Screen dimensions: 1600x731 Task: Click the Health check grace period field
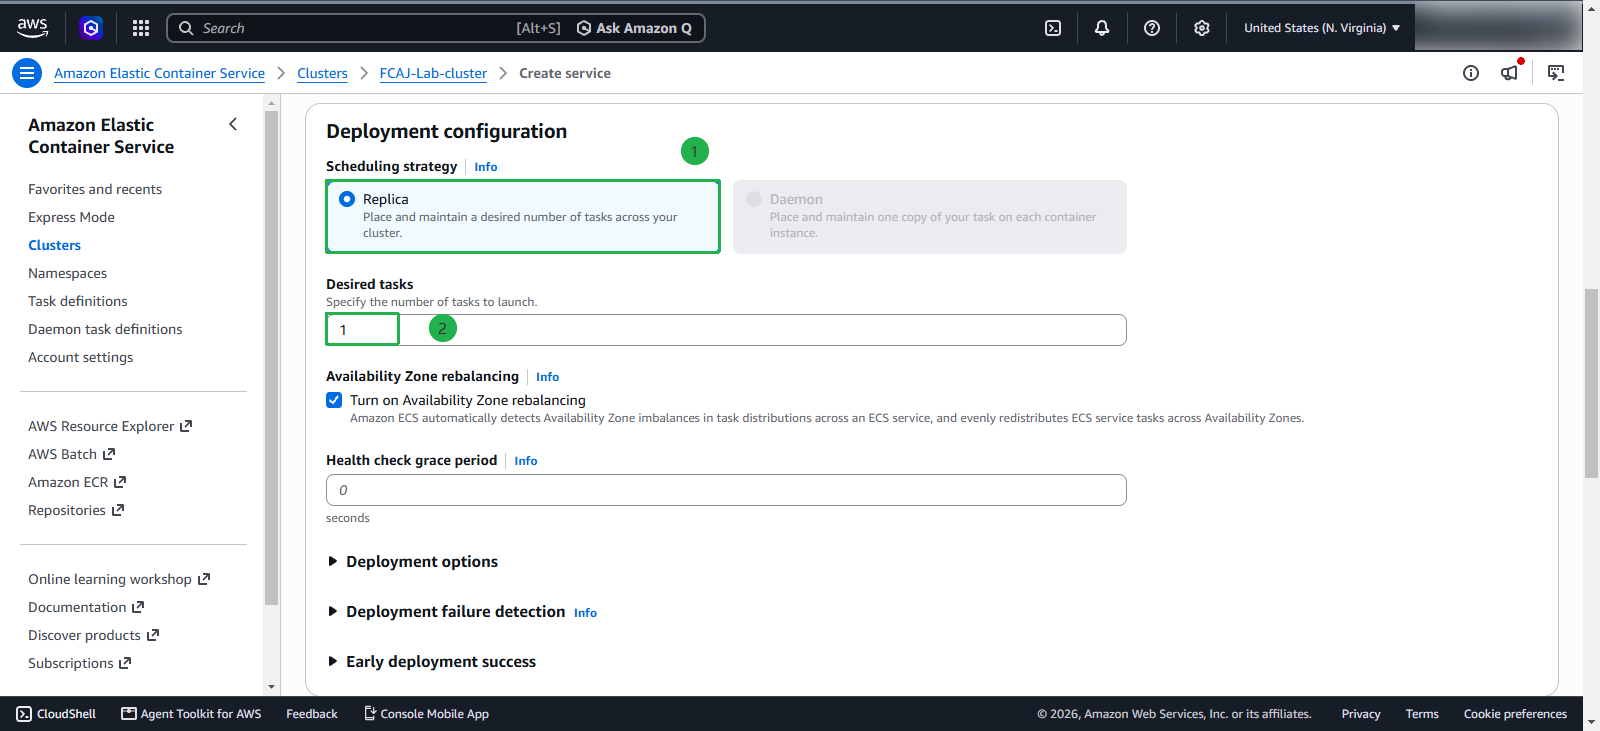726,490
